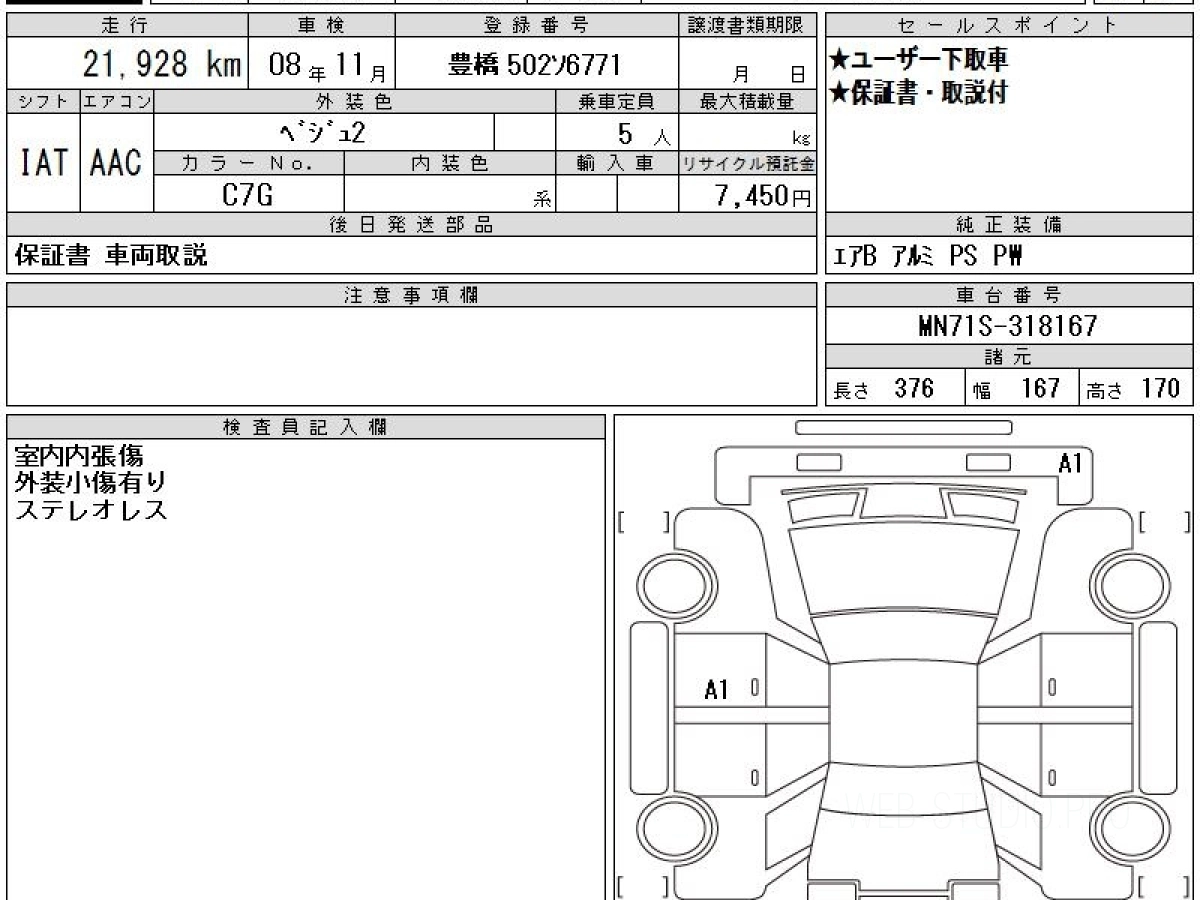This screenshot has height=900, width=1200.
Task: Click the 後日発送部品 header
Action: pos(411,225)
